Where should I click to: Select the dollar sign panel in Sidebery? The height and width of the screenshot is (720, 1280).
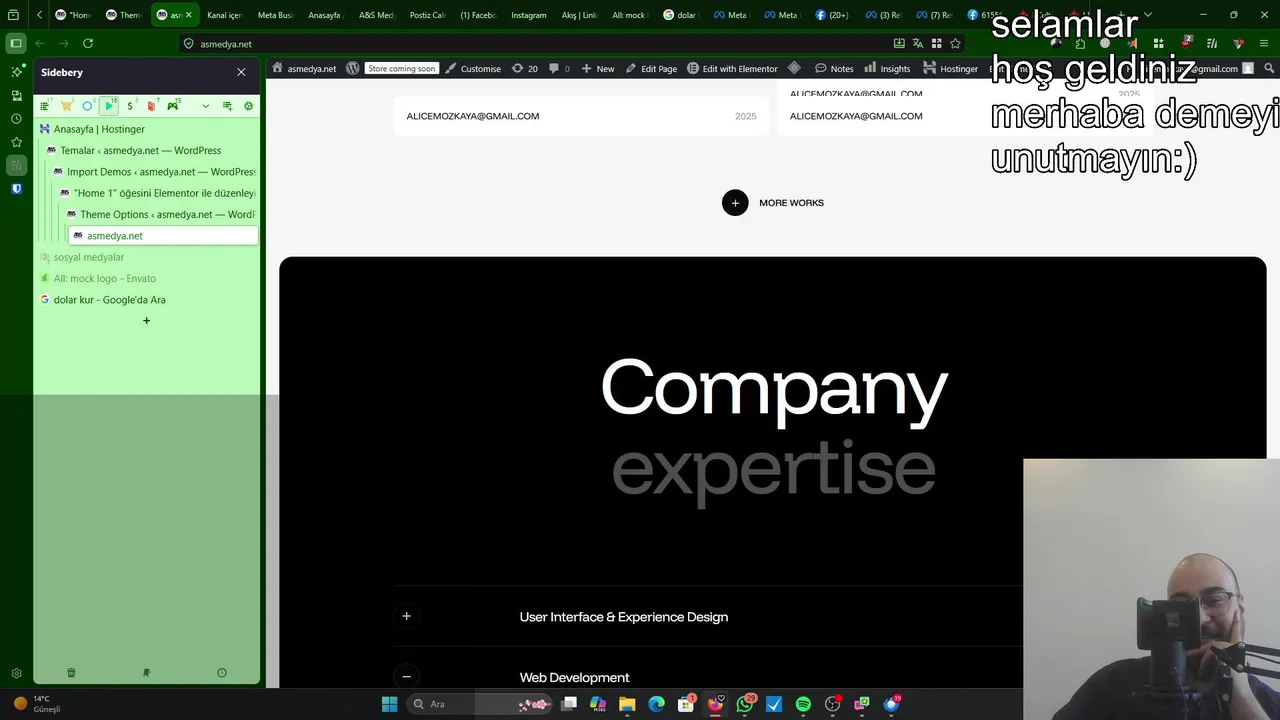tap(131, 106)
